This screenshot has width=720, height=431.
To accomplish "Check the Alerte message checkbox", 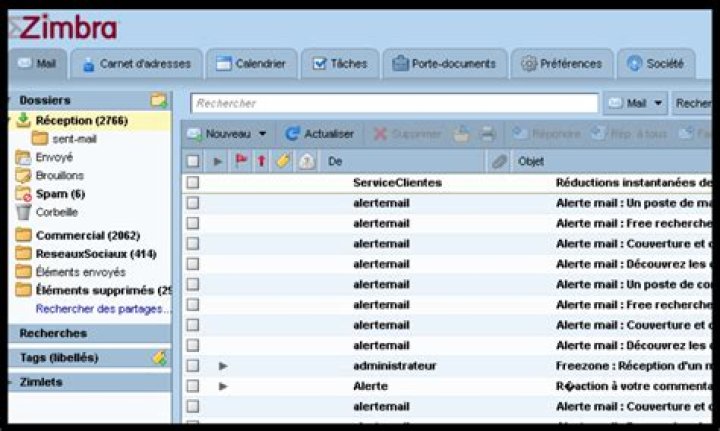I will 193,386.
